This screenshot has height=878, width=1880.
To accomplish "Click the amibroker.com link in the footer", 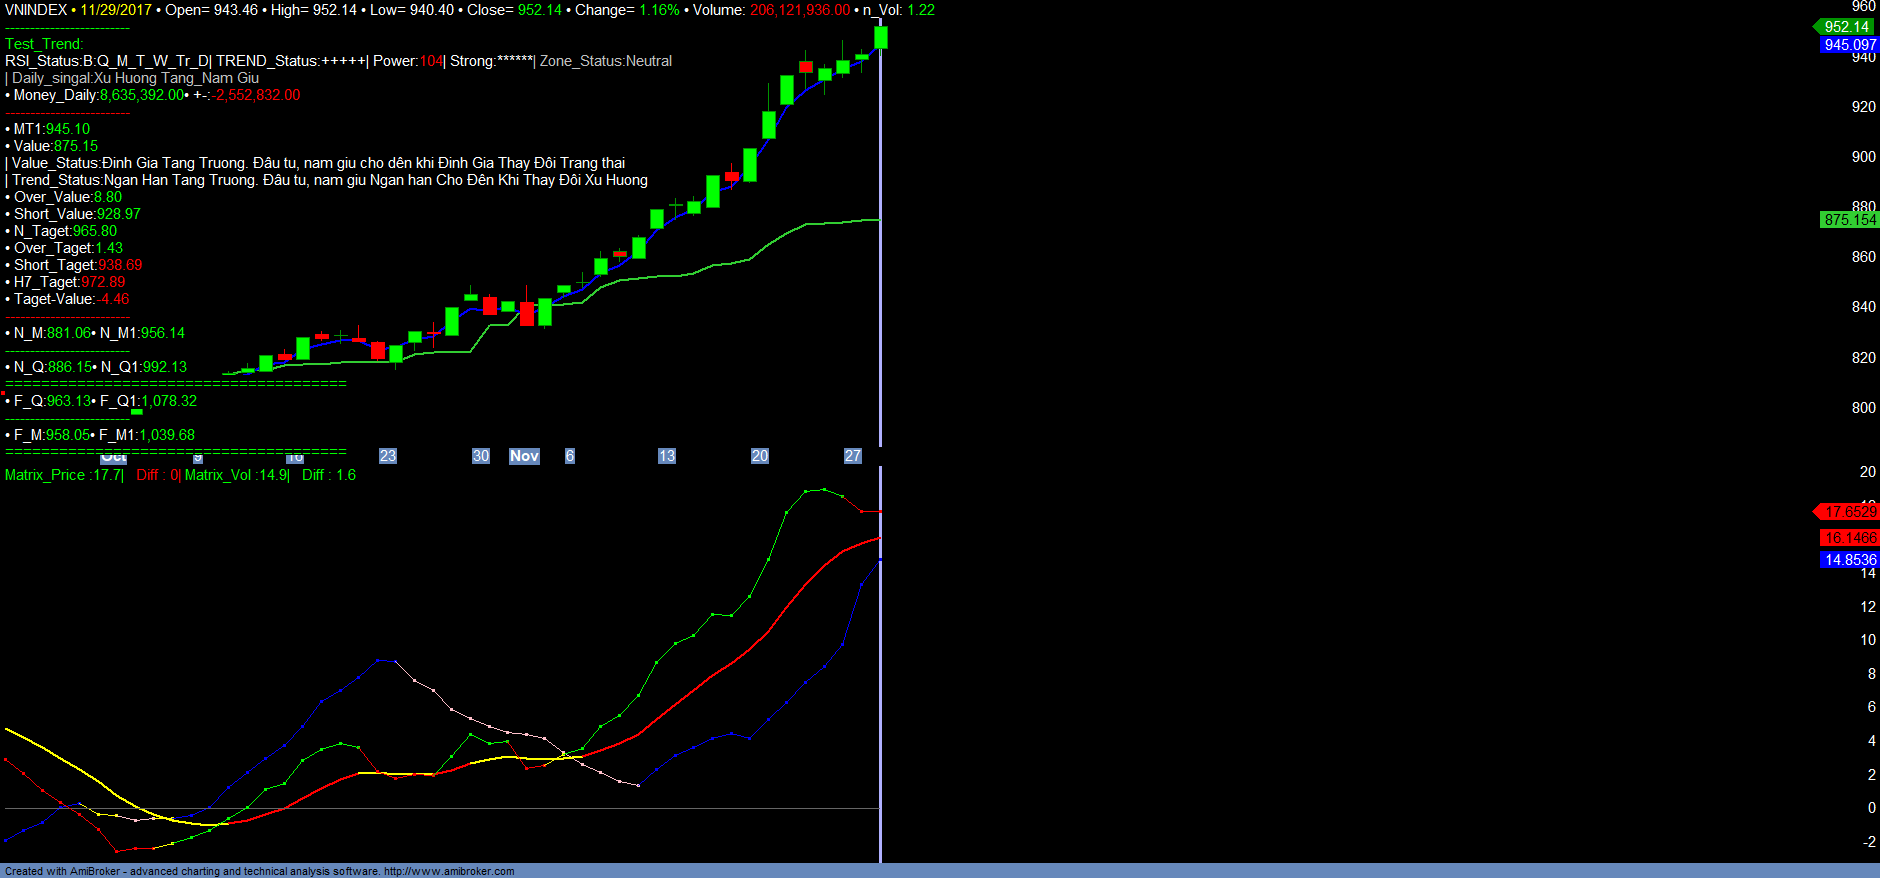I will [x=449, y=871].
